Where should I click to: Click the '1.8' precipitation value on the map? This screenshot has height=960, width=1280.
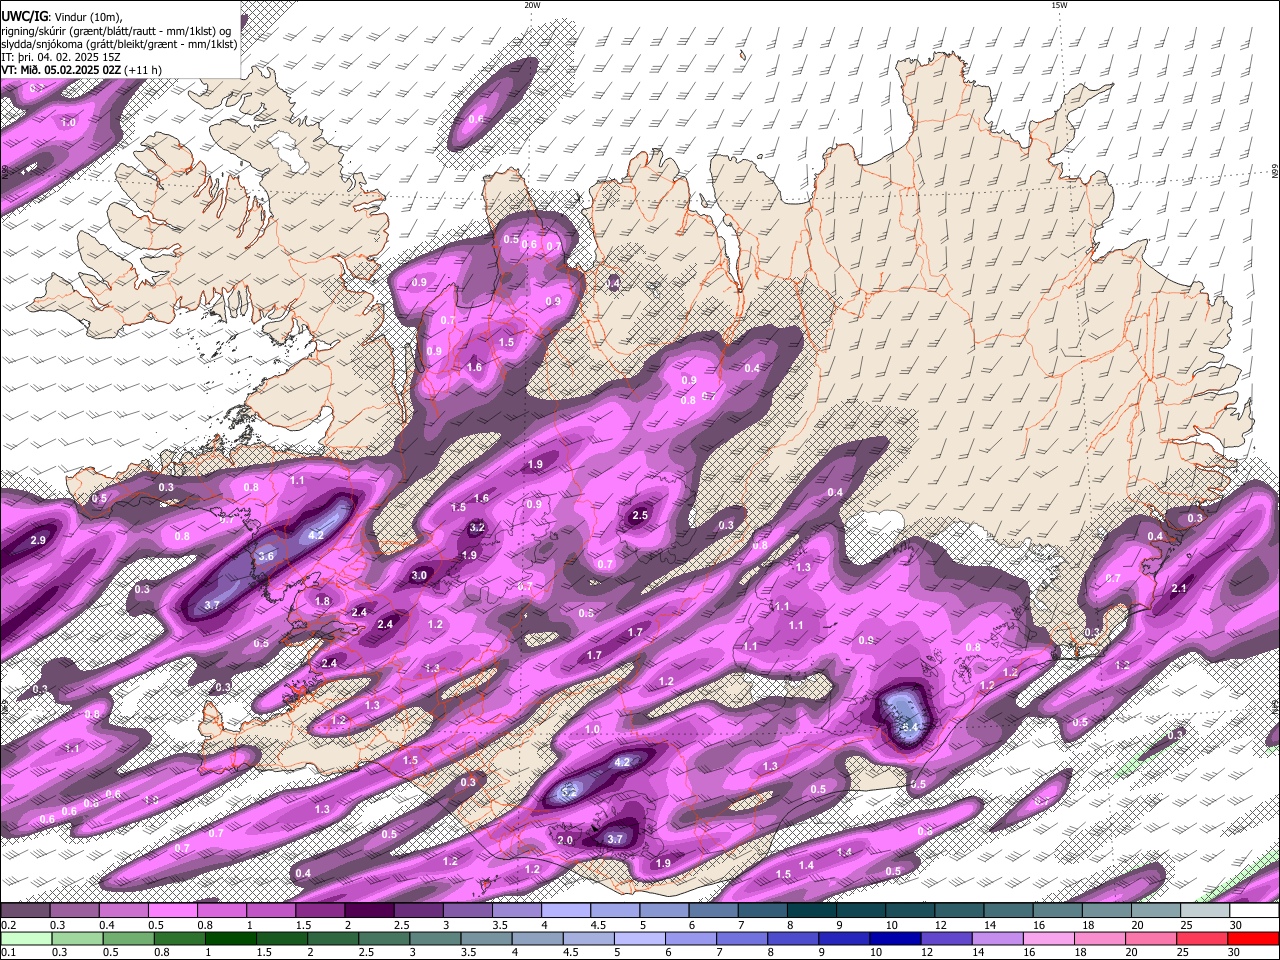pos(322,602)
